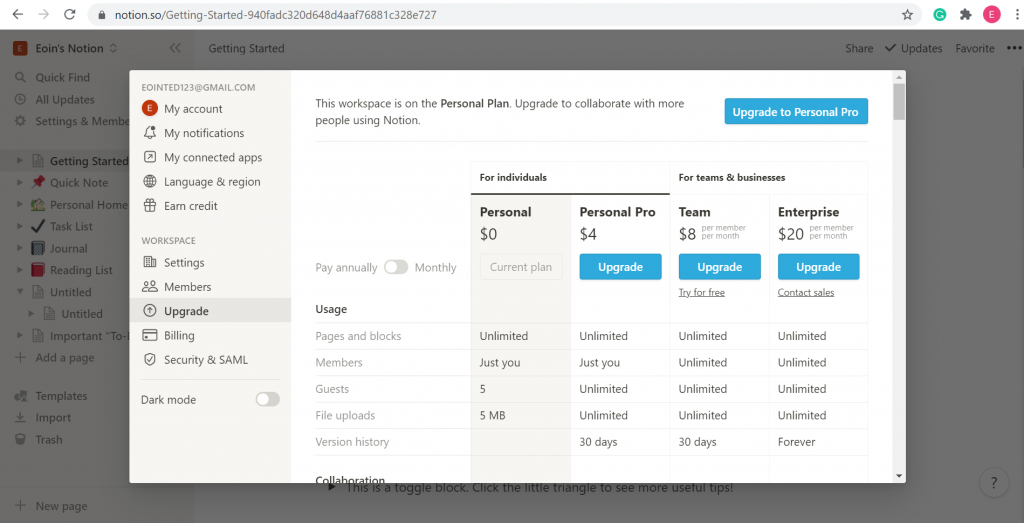This screenshot has width=1024, height=523.
Task: Click the Reading List red book icon
Action: click(38, 270)
